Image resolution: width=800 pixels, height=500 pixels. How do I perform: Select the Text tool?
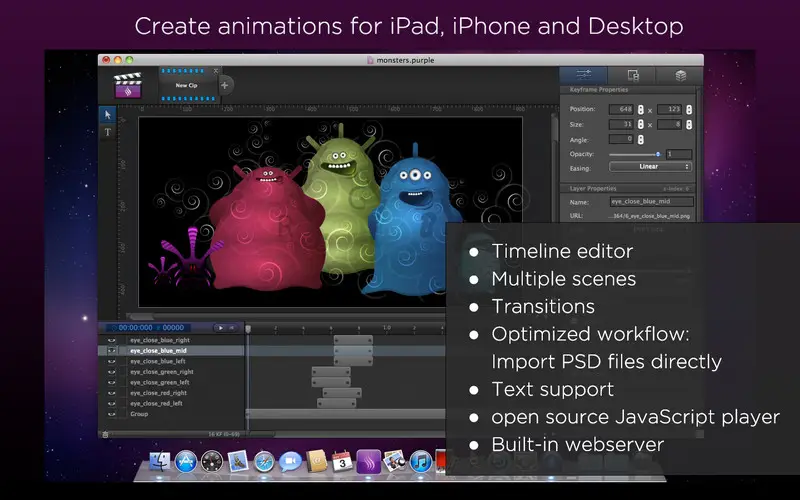(108, 132)
